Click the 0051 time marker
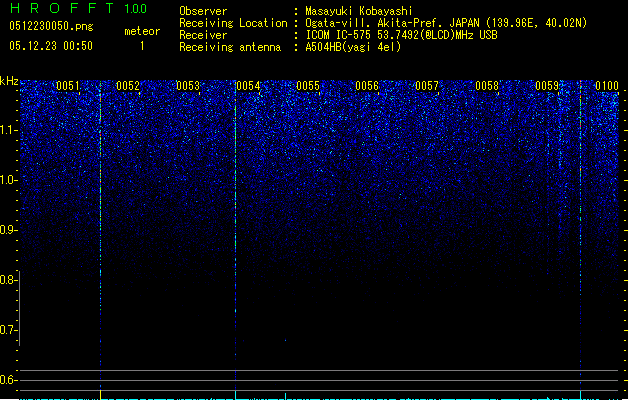 coord(68,86)
